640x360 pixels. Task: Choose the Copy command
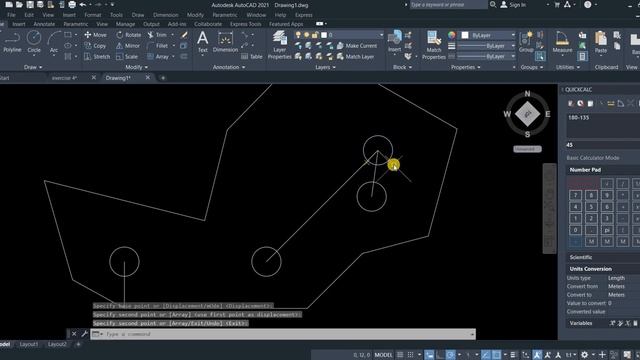click(96, 46)
